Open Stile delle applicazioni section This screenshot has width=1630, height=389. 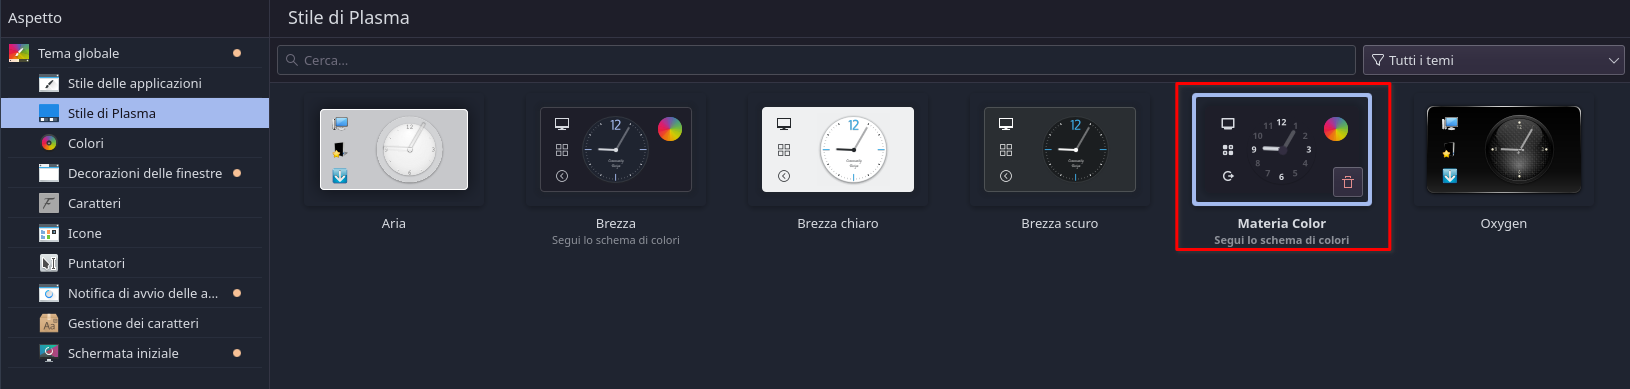coord(135,83)
